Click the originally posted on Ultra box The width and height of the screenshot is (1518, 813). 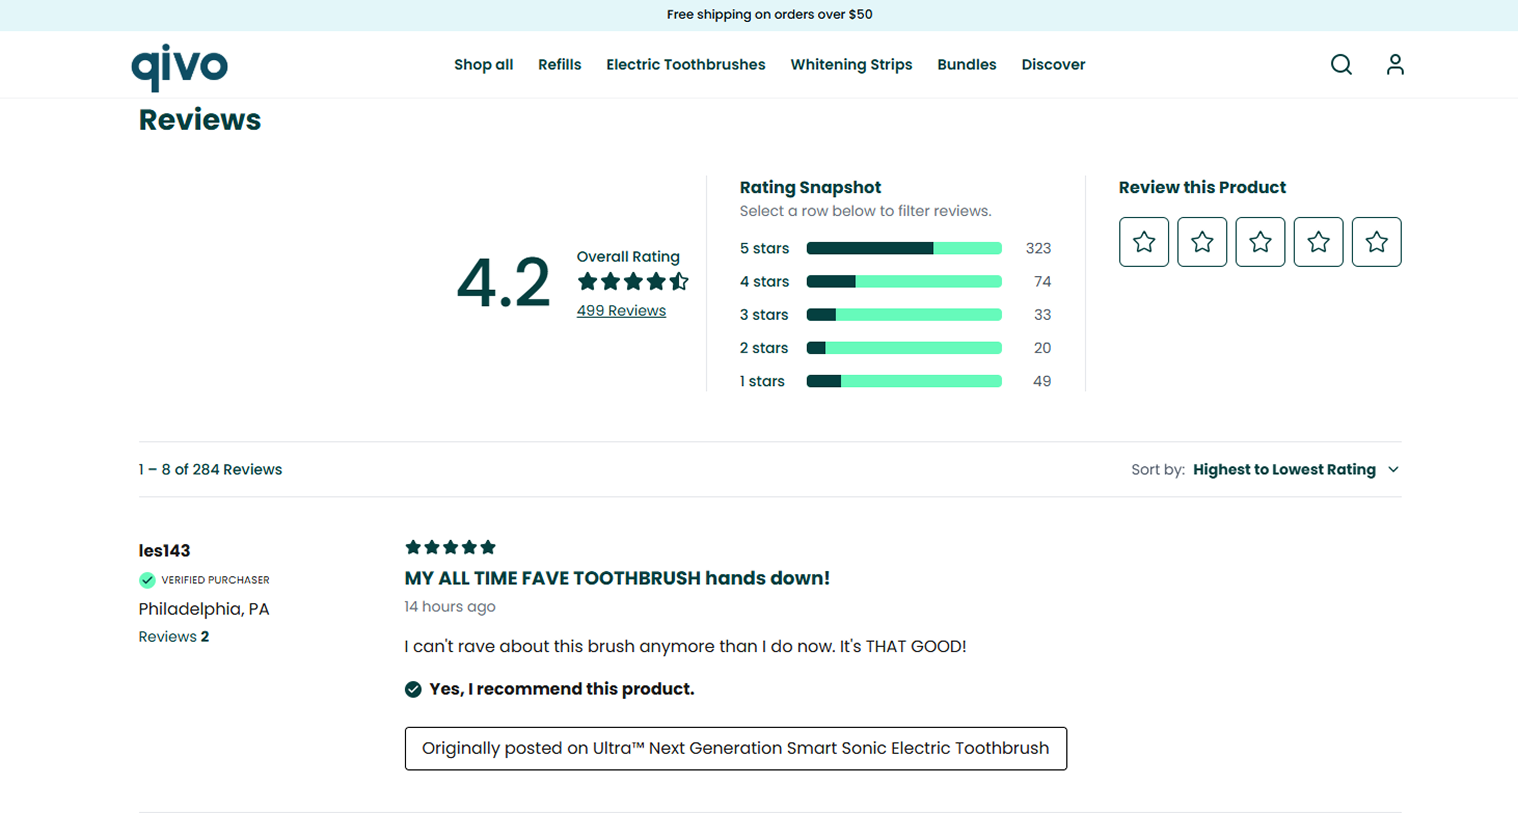pyautogui.click(x=736, y=749)
